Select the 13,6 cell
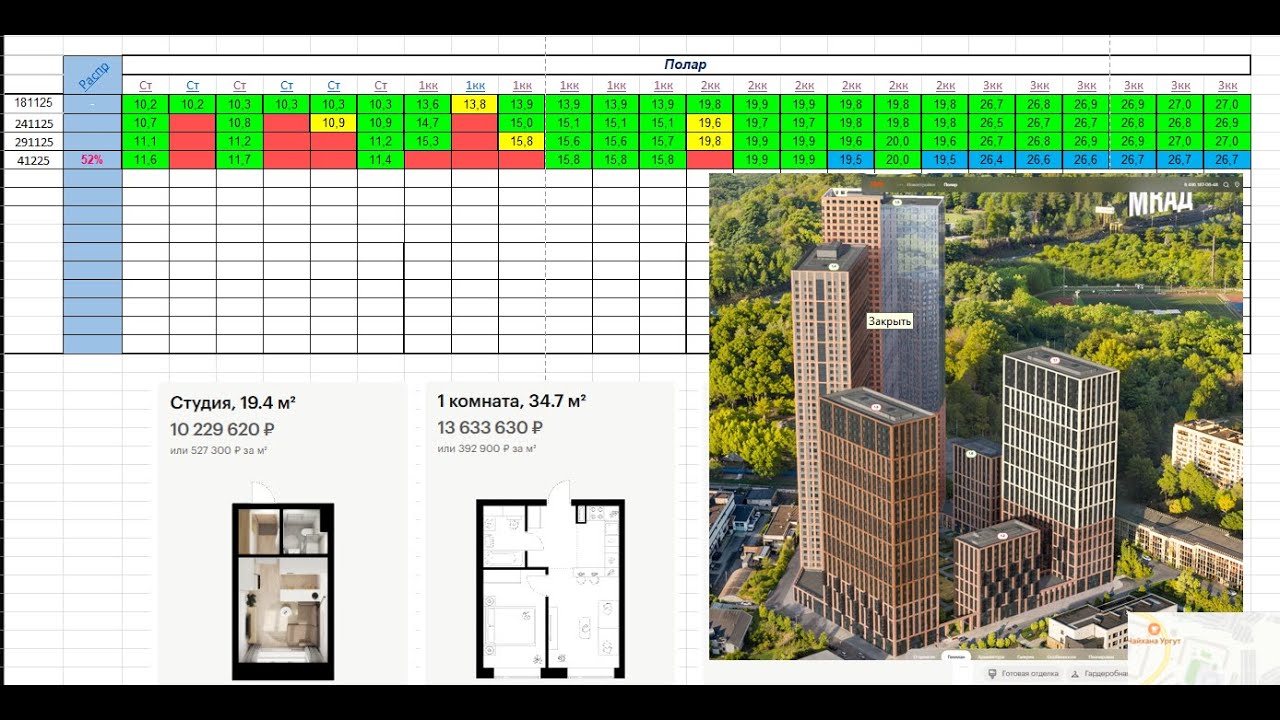Viewport: 1280px width, 720px height. coord(428,104)
